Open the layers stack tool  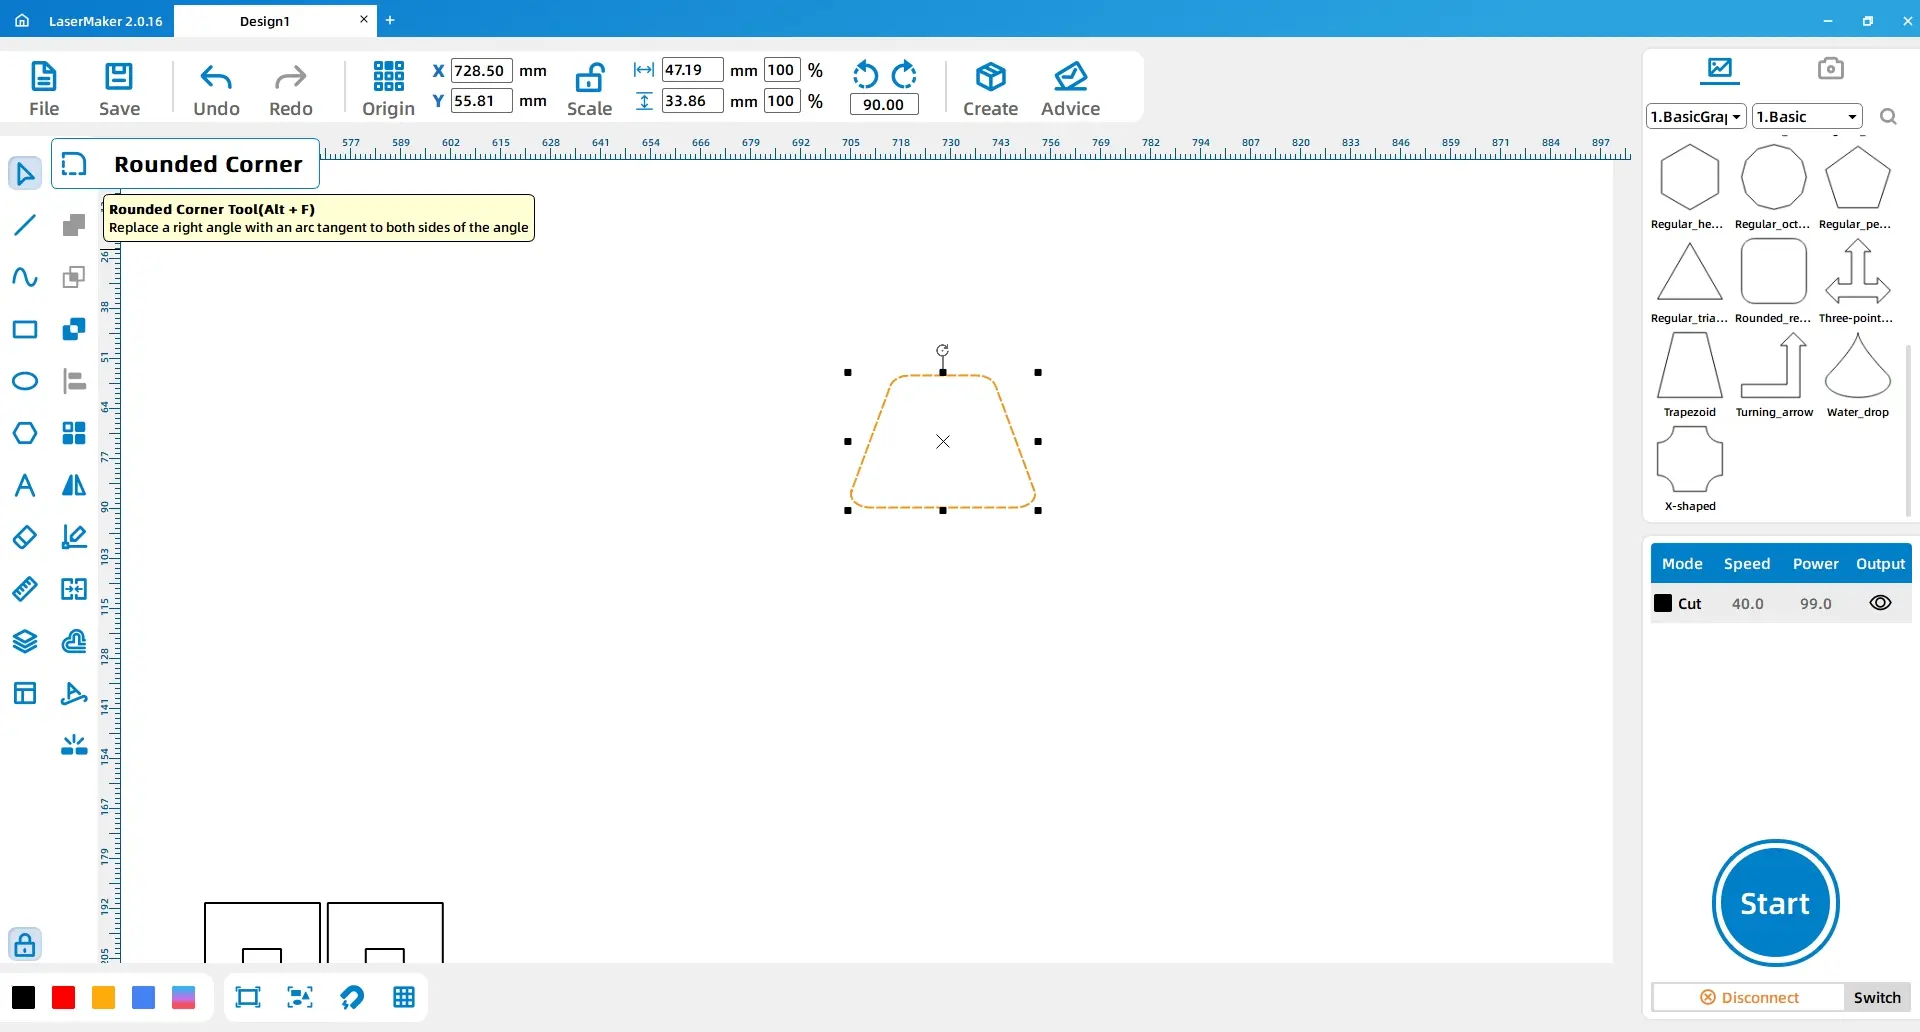pyautogui.click(x=25, y=641)
